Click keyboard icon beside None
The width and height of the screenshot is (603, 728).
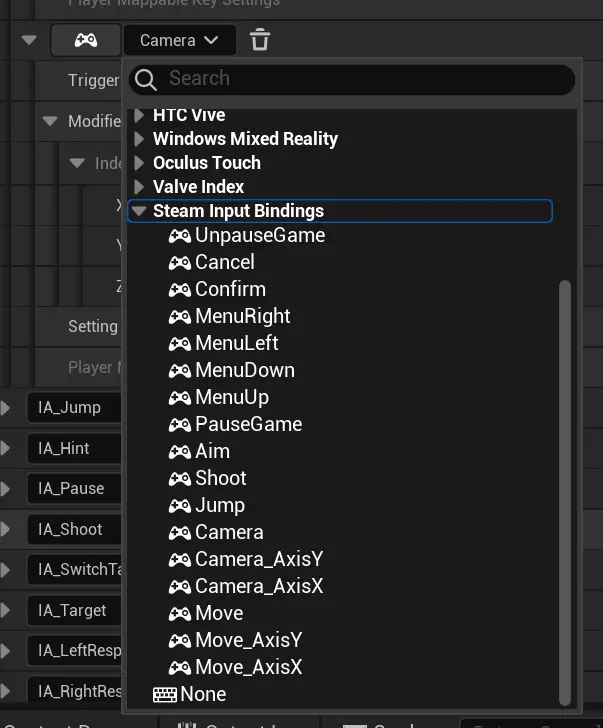(164, 695)
